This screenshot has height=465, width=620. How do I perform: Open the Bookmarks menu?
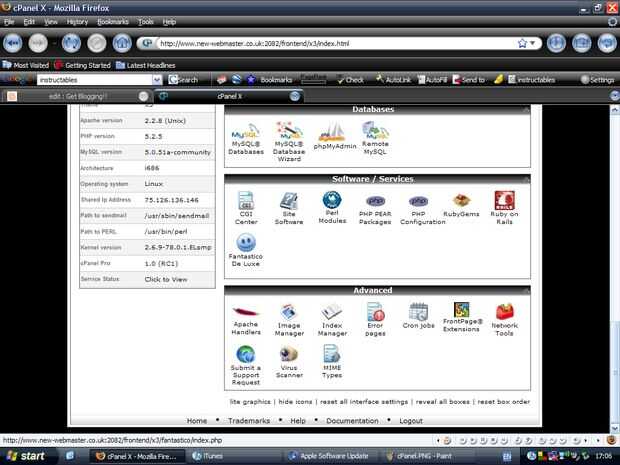113,22
